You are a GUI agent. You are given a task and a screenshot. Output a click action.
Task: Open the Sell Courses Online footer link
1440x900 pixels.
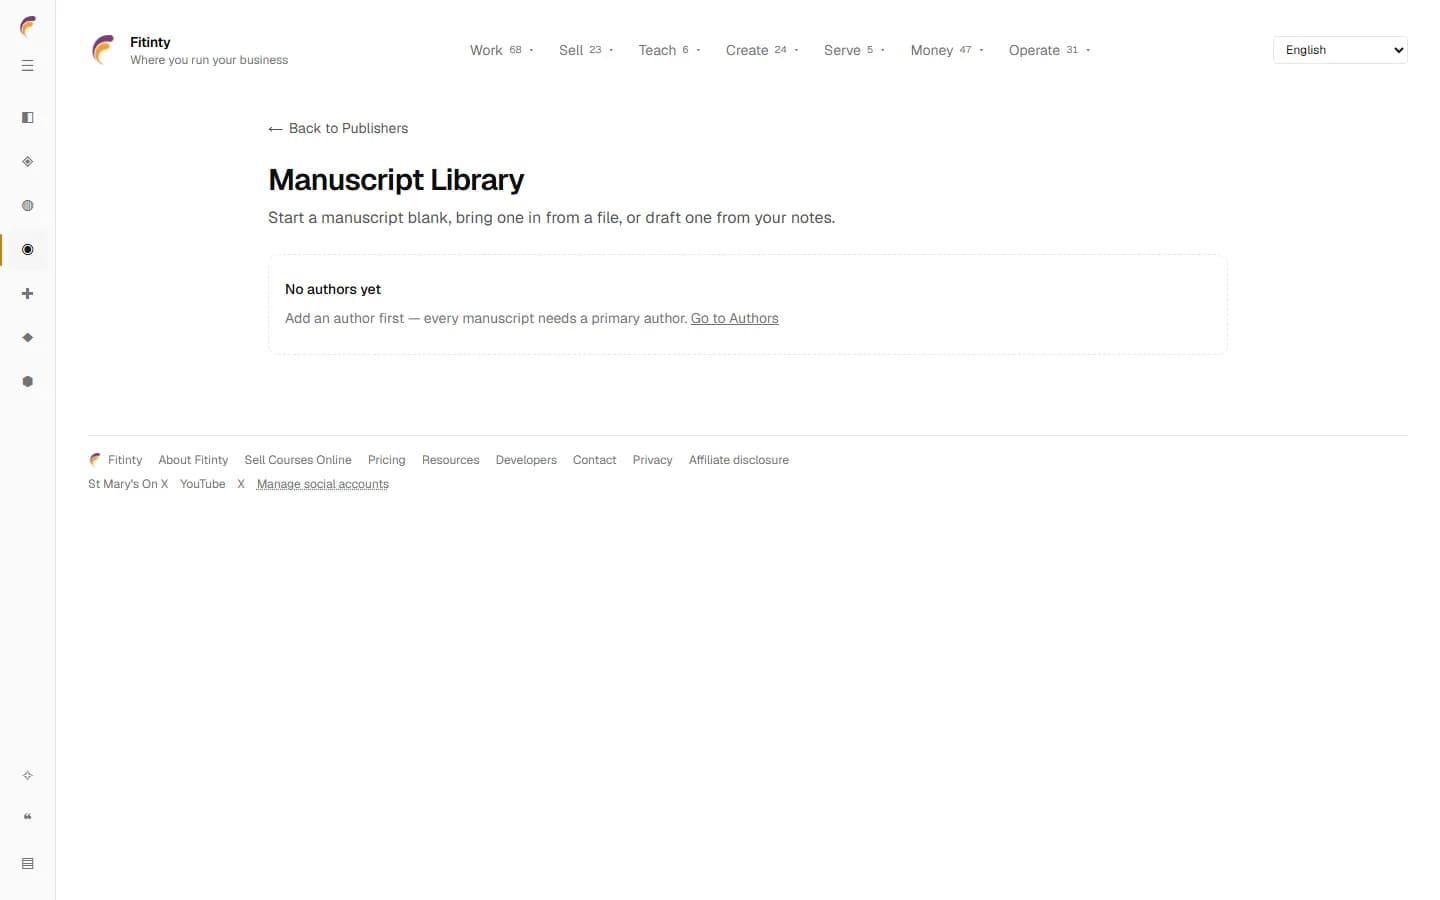(x=298, y=460)
